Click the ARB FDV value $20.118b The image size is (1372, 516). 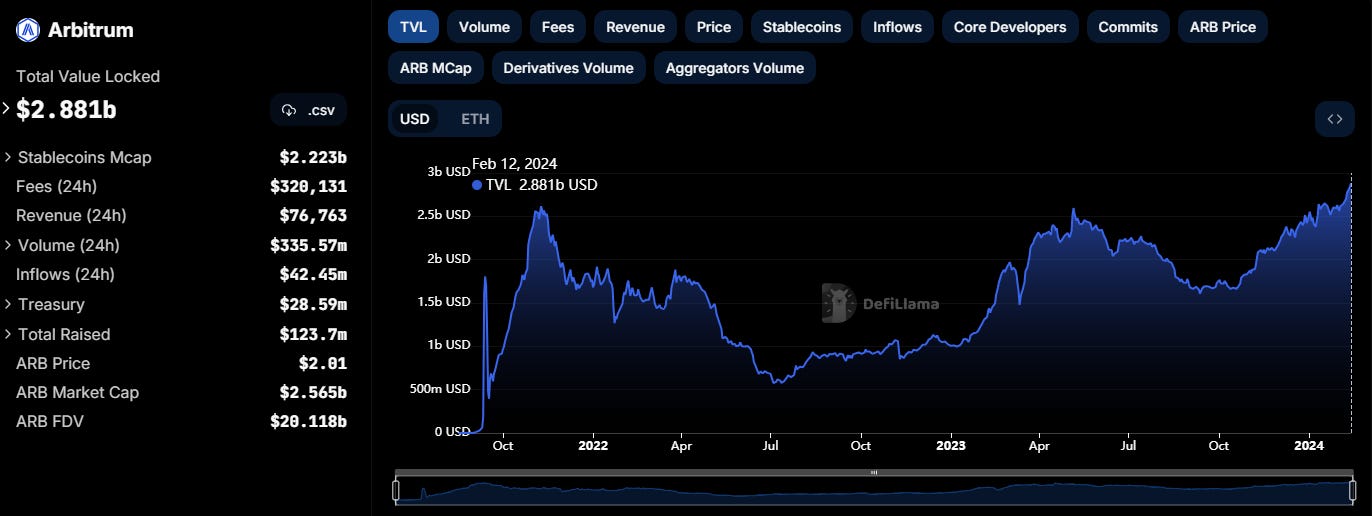(308, 422)
